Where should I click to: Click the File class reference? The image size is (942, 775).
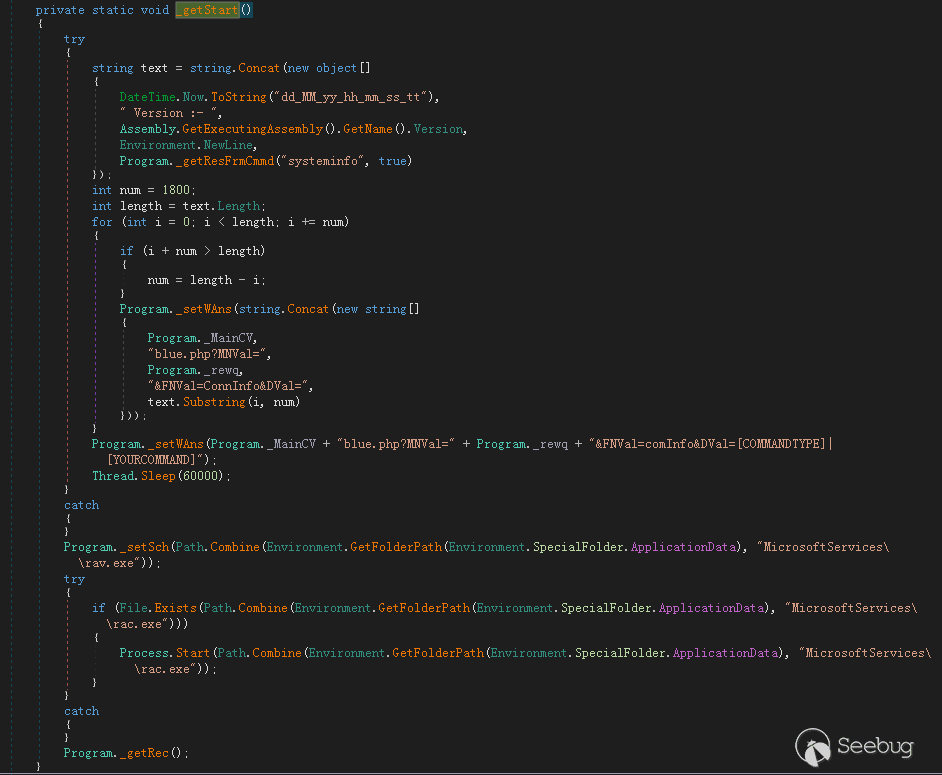[x=133, y=608]
